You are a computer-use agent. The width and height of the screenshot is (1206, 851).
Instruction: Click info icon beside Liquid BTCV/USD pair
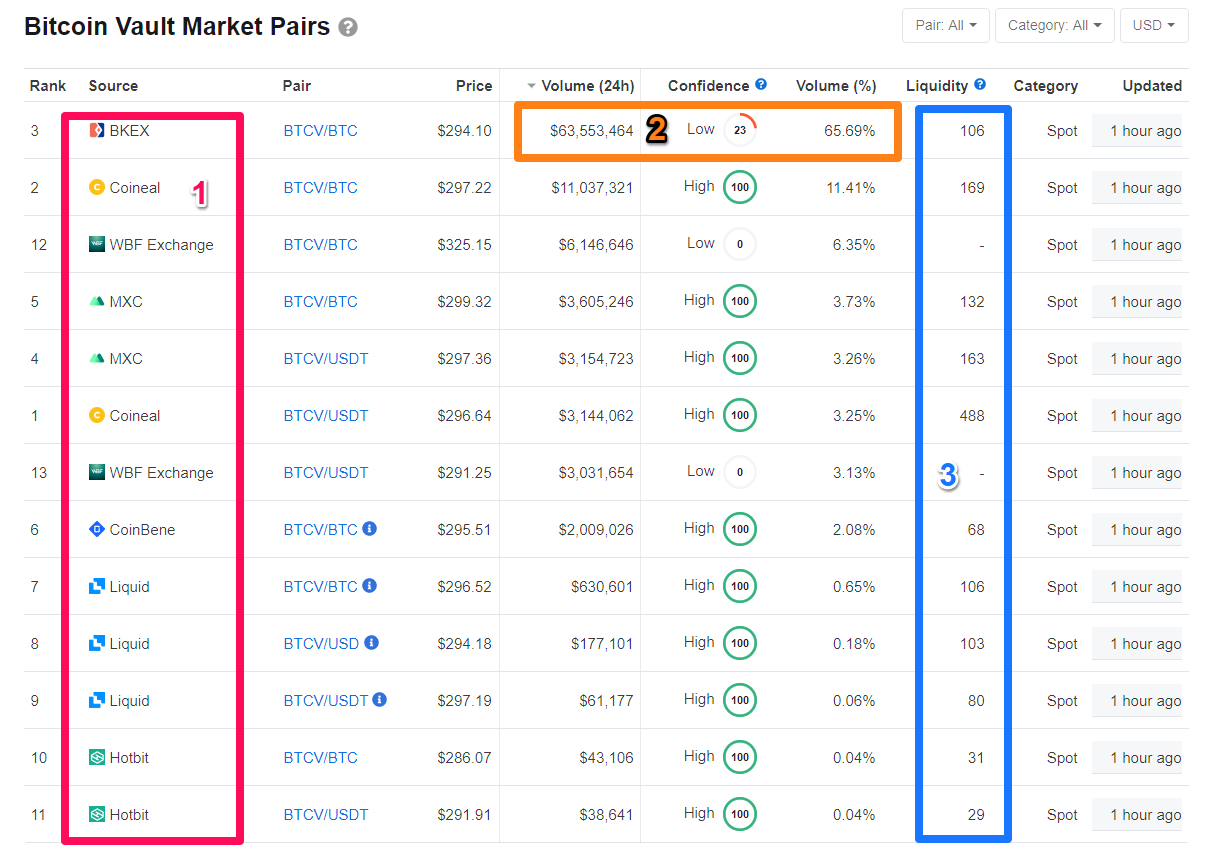[371, 642]
